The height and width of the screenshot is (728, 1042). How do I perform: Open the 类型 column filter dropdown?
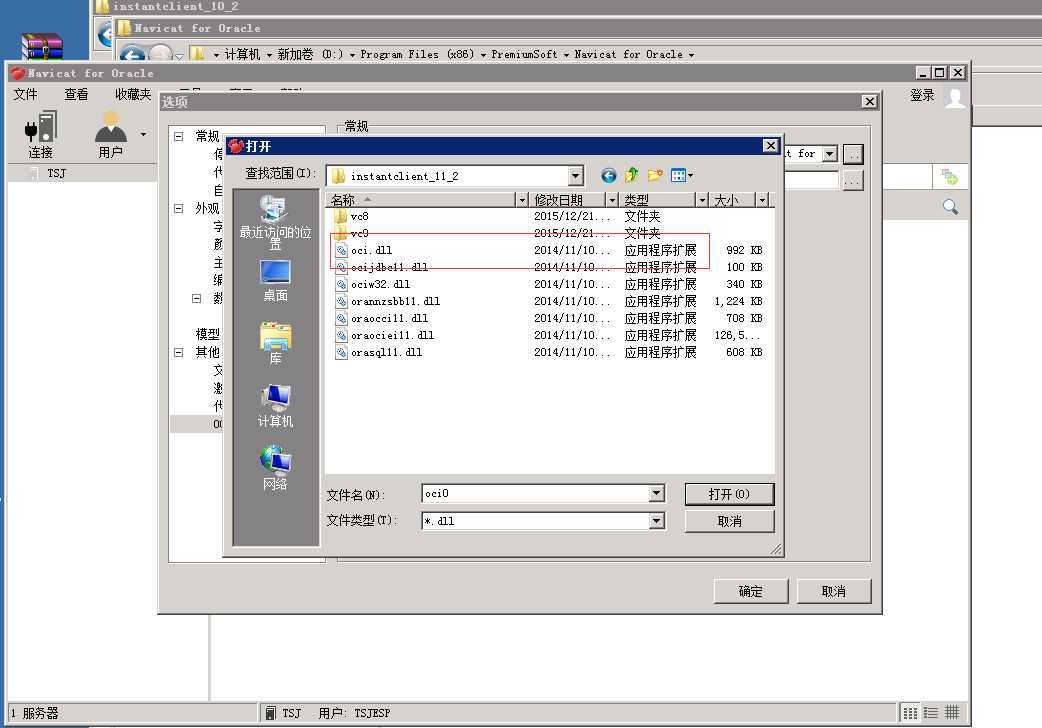[702, 199]
